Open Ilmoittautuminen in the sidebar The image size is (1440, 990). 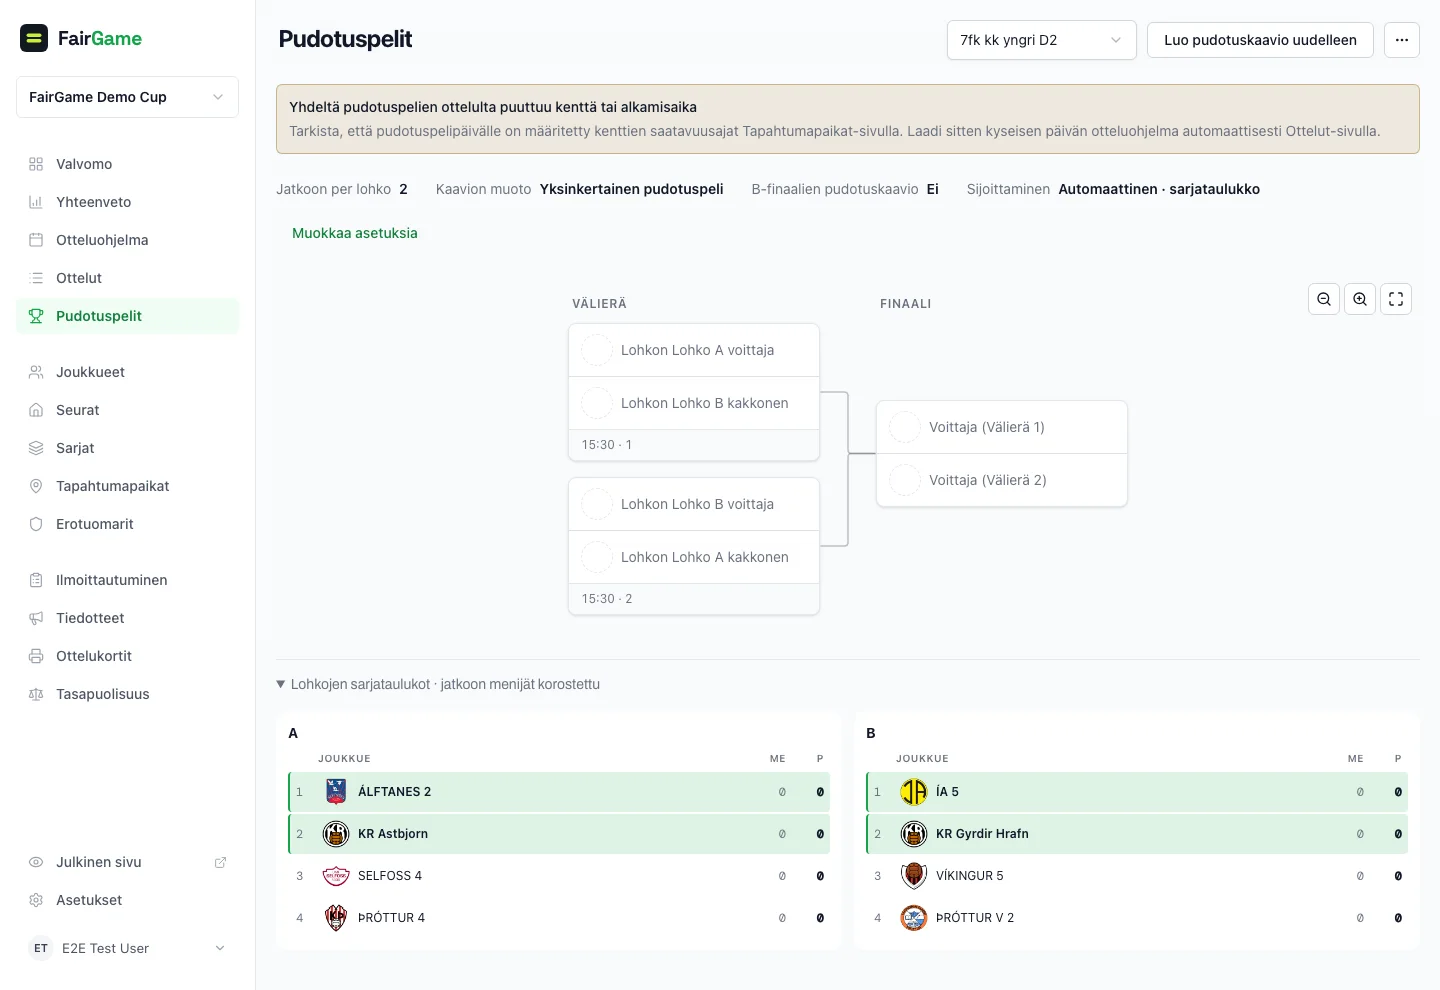coord(127,580)
